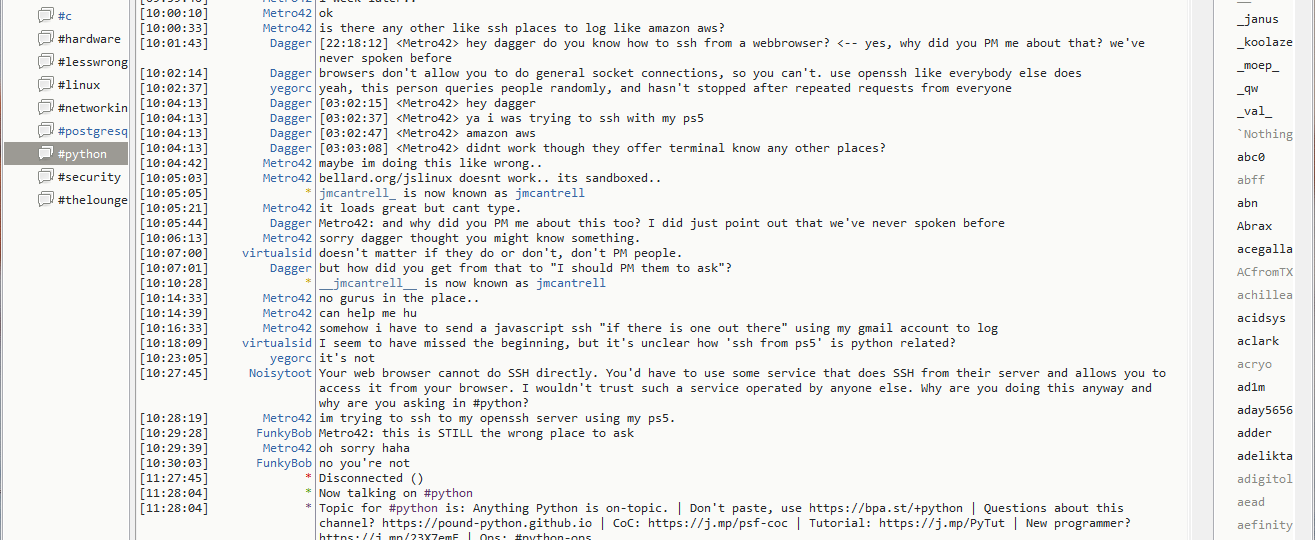Click the #linux channel chat icon
Image resolution: width=1315 pixels, height=540 pixels.
coord(45,85)
